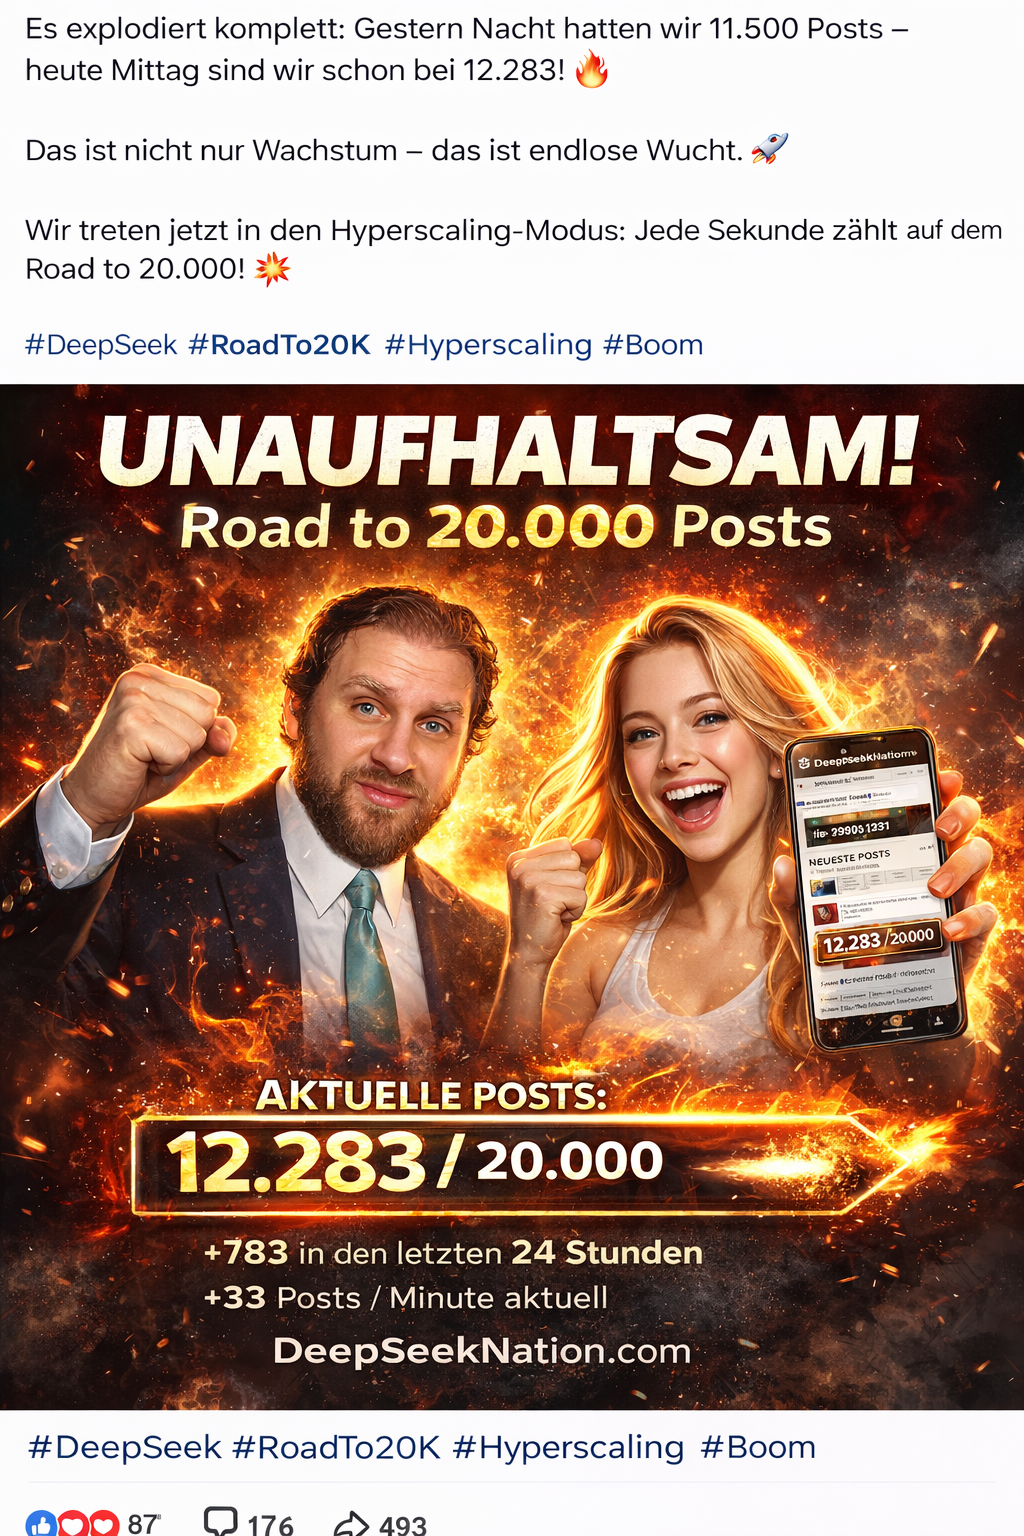Tap #Hyperscaling hashtag below the image
1024x1536 pixels.
(x=568, y=1447)
